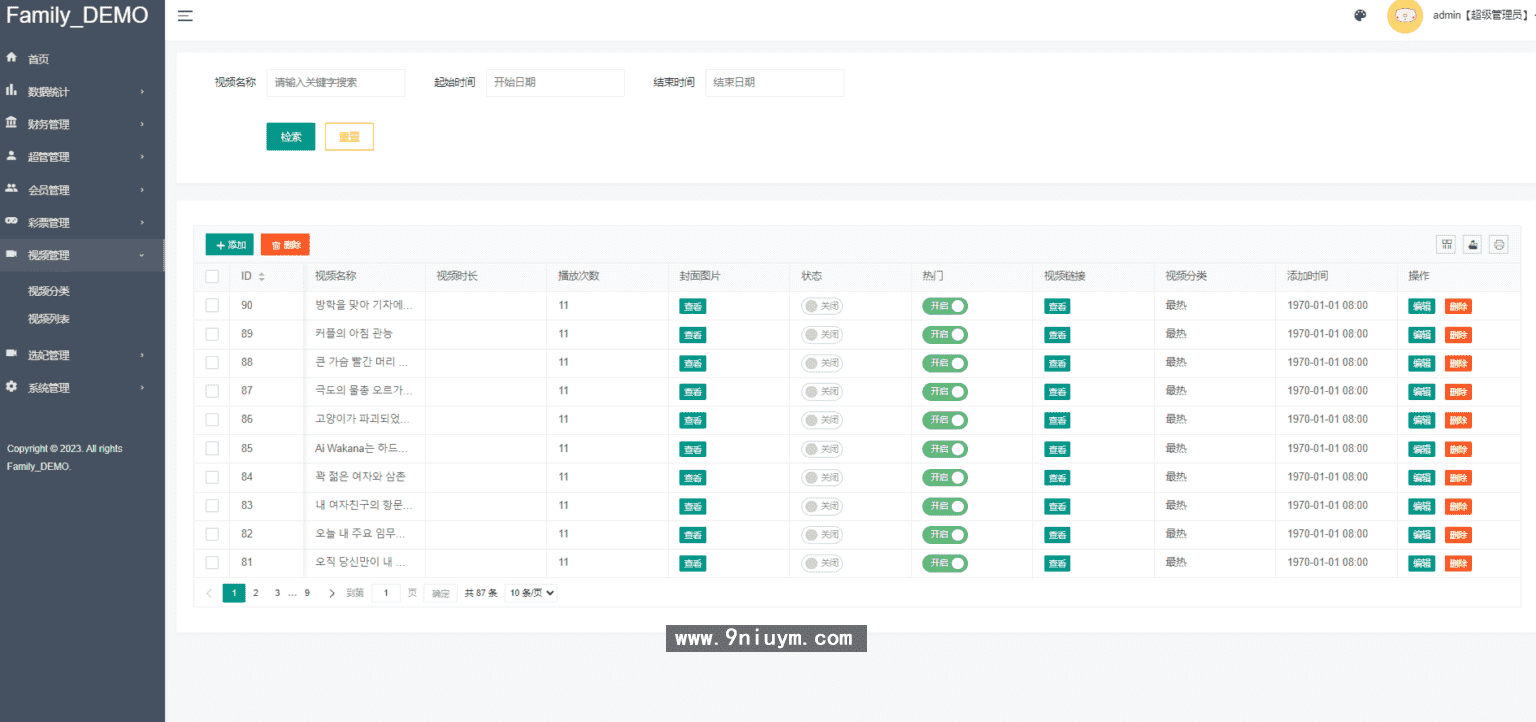This screenshot has height=722, width=1536.
Task: Open the 10条/页 page size dropdown
Action: tap(531, 593)
